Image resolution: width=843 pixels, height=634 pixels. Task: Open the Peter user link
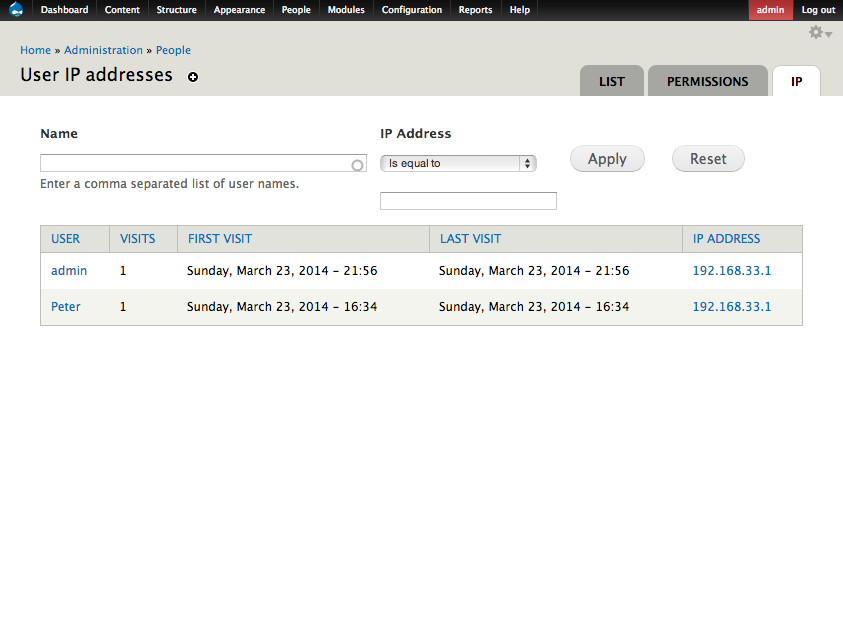click(x=66, y=307)
